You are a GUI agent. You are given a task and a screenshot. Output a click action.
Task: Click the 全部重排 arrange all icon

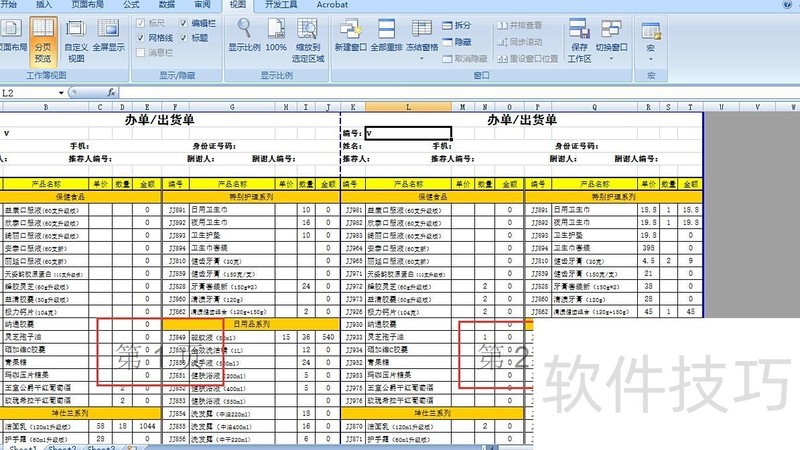coord(386,36)
